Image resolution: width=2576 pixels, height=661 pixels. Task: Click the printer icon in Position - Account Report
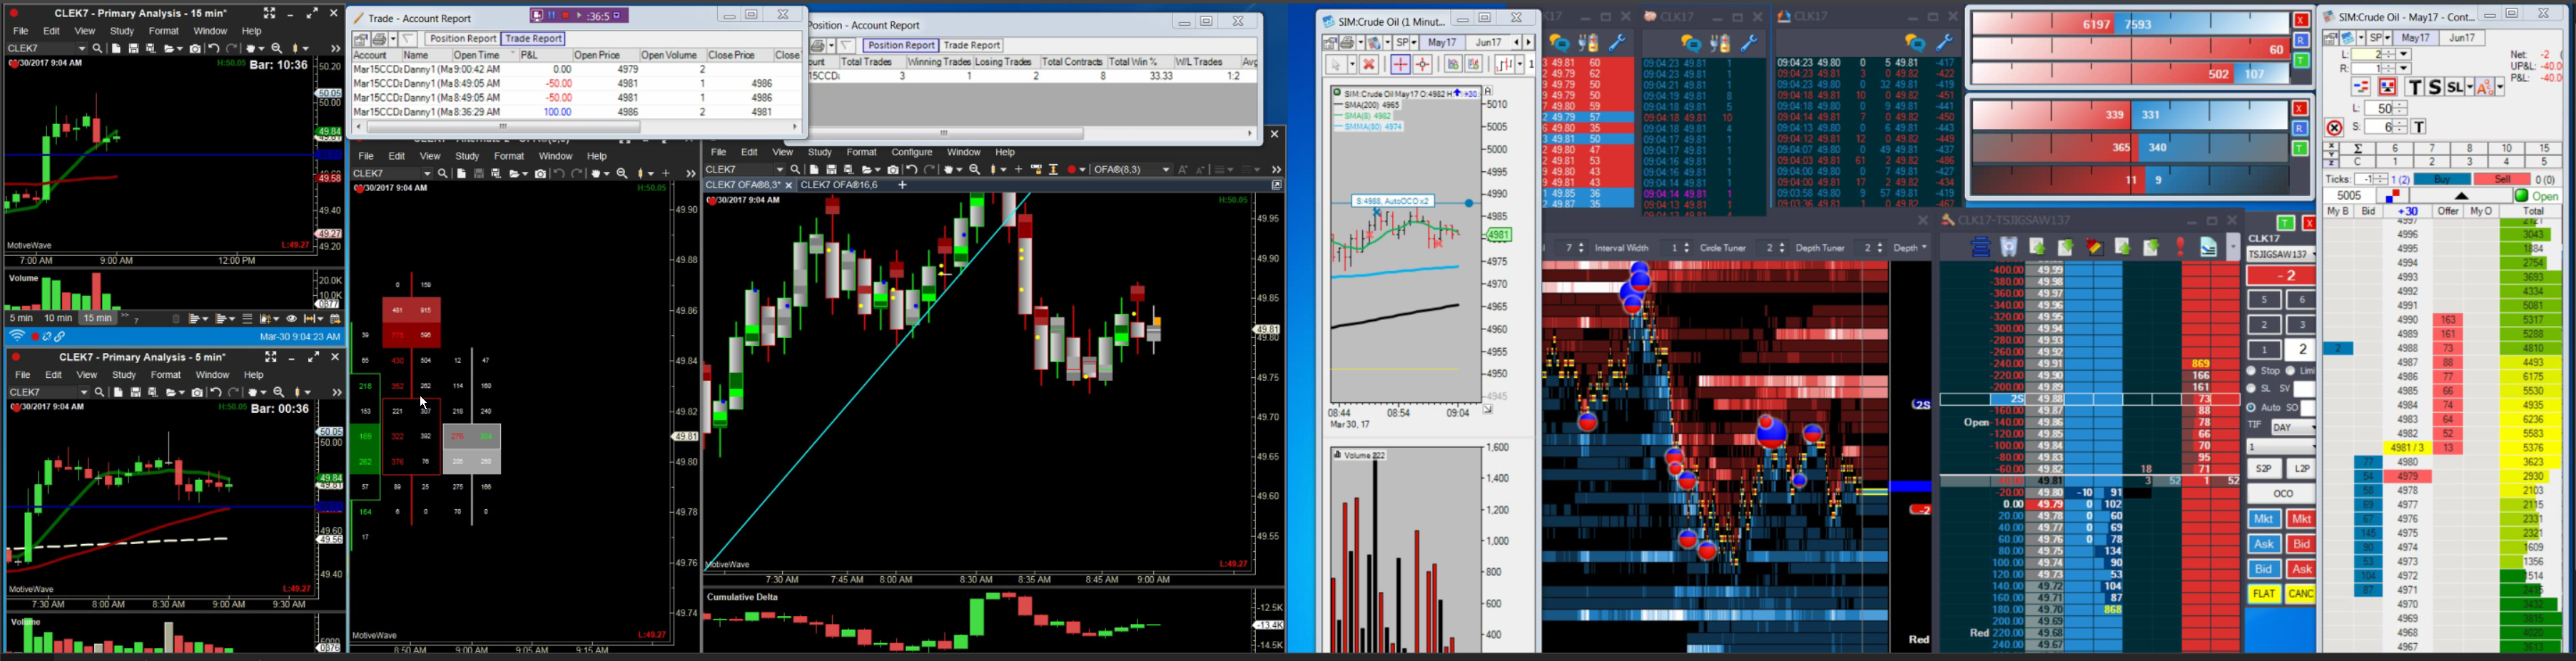click(x=818, y=45)
